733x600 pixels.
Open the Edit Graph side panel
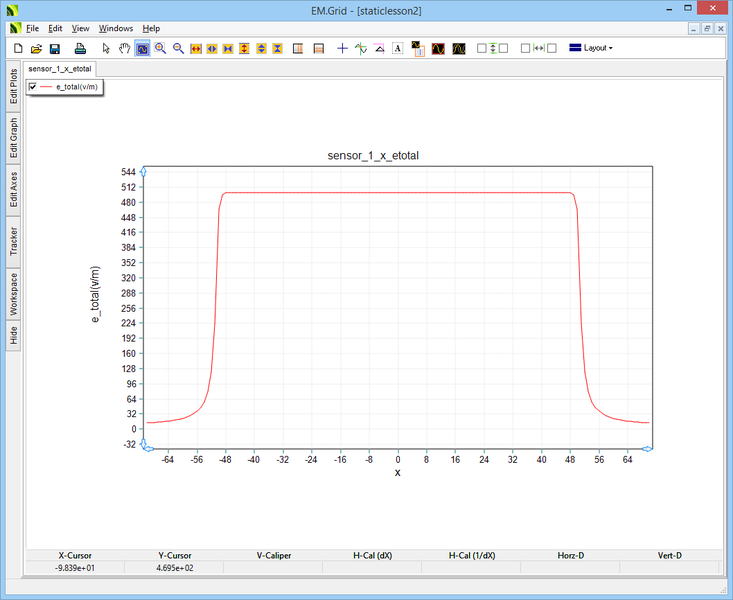[x=14, y=138]
